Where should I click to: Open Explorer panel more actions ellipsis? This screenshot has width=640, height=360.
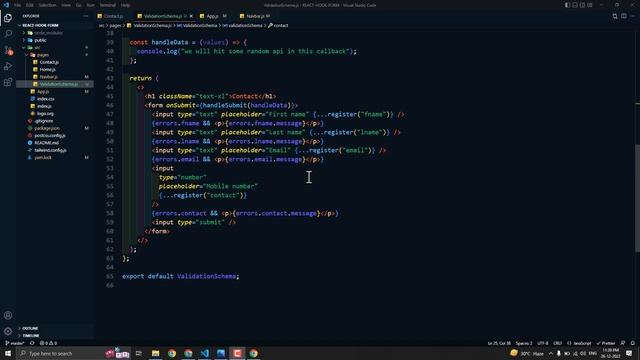pyautogui.click(x=85, y=16)
